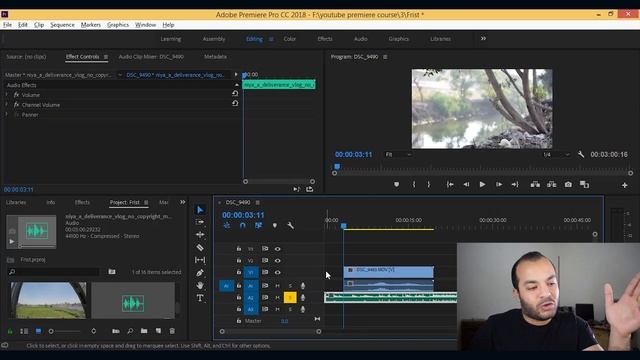
Task: Switch to Audio workspace tab
Action: click(x=361, y=39)
